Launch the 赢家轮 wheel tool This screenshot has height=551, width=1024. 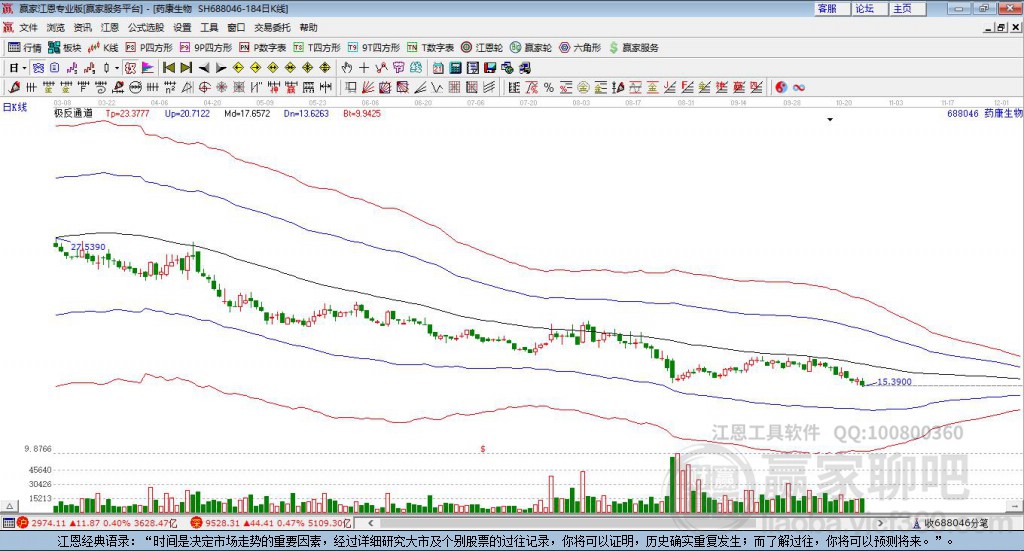tap(531, 48)
